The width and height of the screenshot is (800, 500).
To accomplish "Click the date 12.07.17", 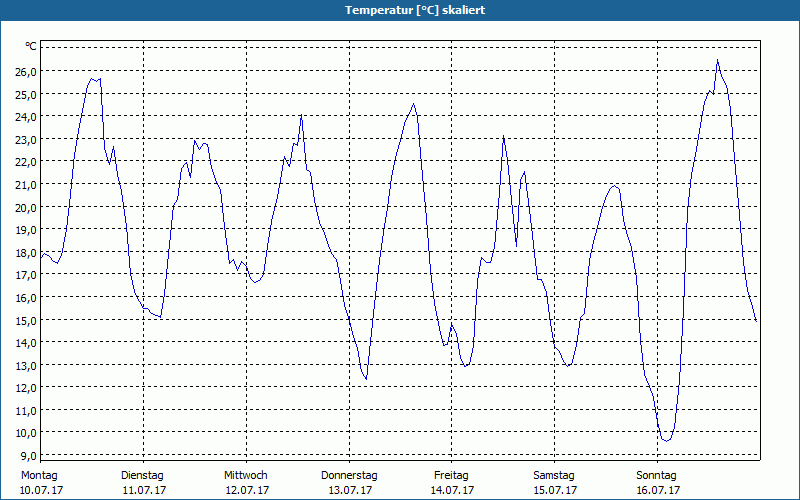I will pyautogui.click(x=247, y=490).
